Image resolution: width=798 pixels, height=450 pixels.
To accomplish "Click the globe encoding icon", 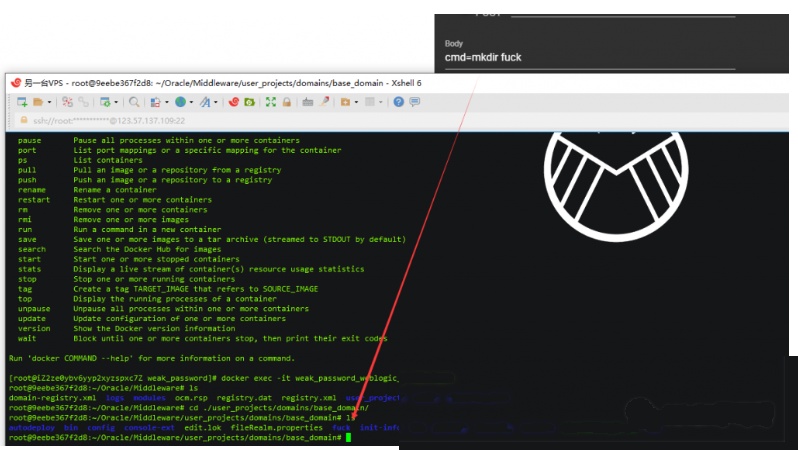I will pos(180,102).
